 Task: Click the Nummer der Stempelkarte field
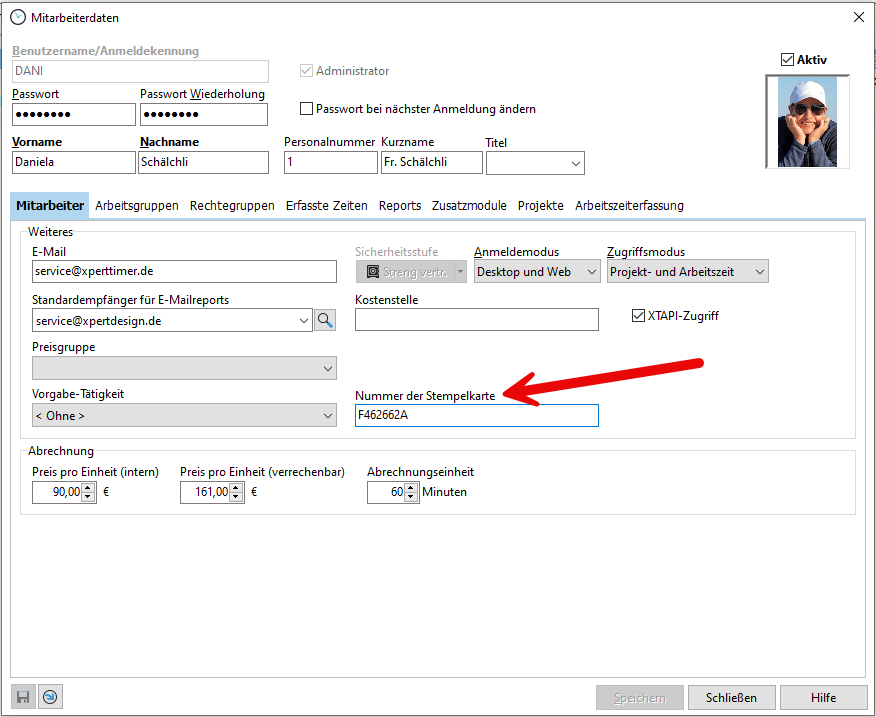(476, 415)
